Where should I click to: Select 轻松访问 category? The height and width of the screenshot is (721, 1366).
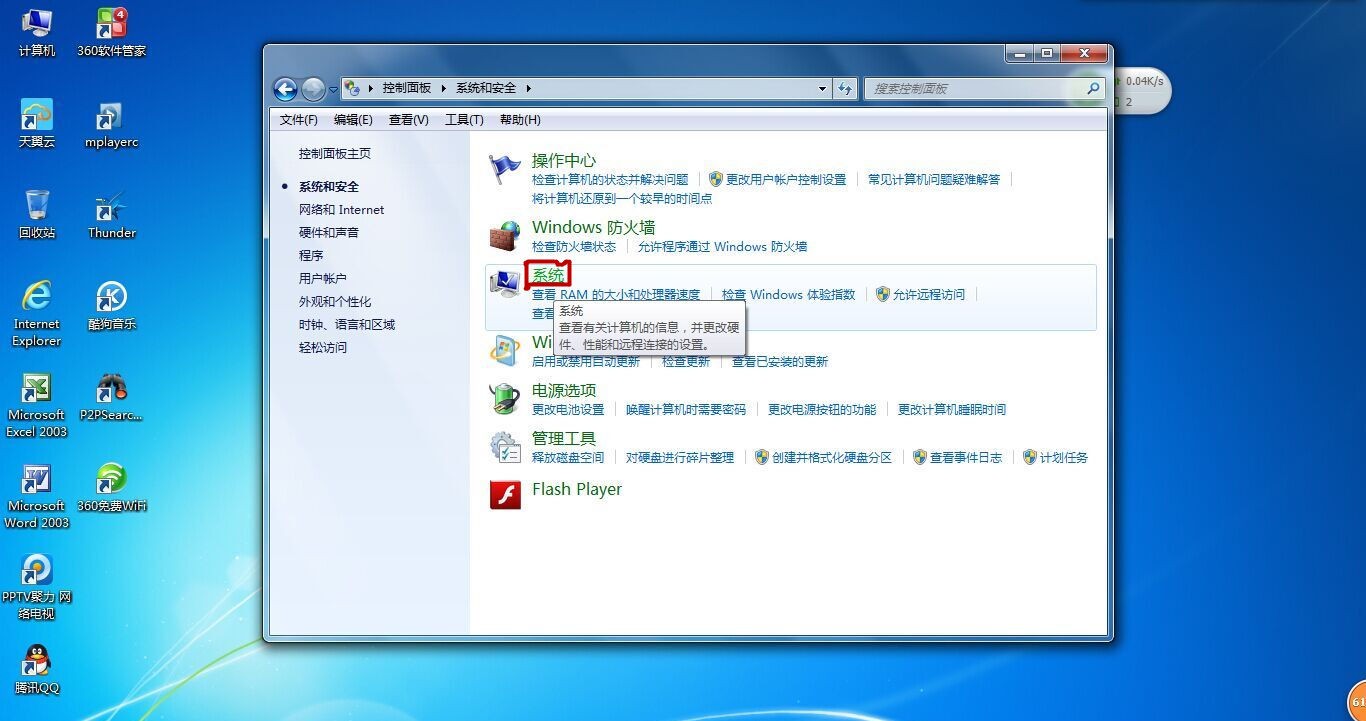[323, 348]
